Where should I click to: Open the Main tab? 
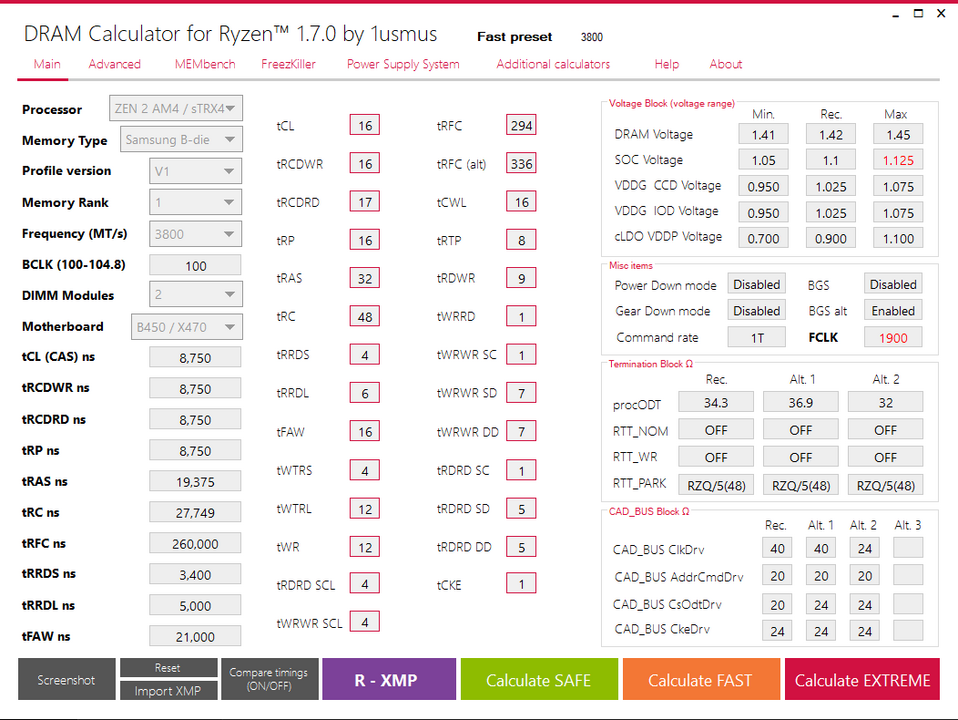pyautogui.click(x=47, y=64)
